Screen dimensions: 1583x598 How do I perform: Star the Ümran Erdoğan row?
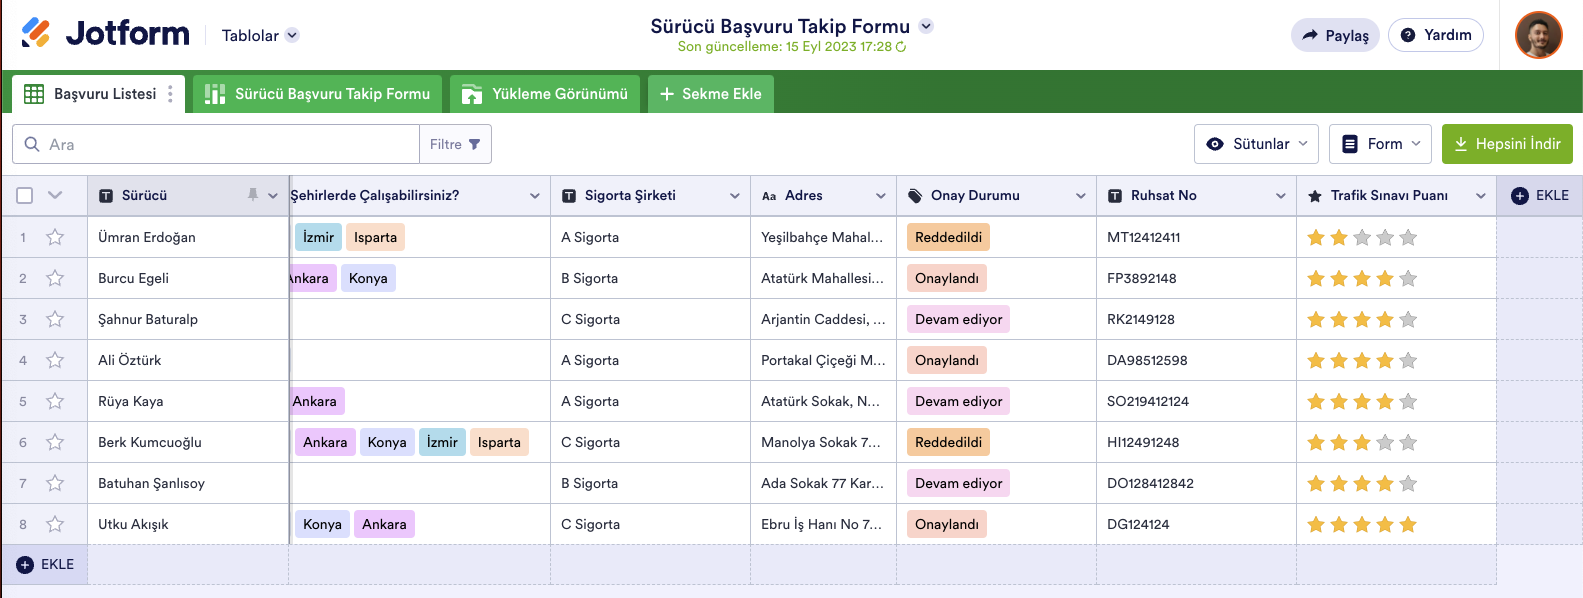(x=55, y=237)
